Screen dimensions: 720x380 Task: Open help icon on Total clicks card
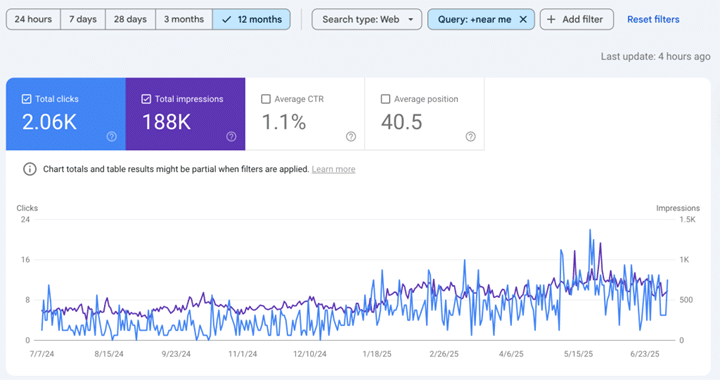pos(112,136)
